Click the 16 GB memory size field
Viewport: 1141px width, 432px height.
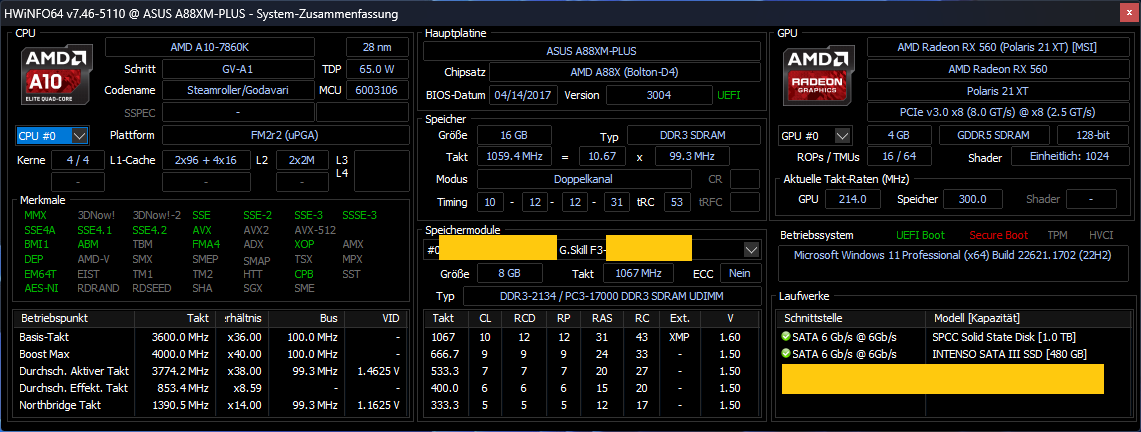pyautogui.click(x=514, y=135)
